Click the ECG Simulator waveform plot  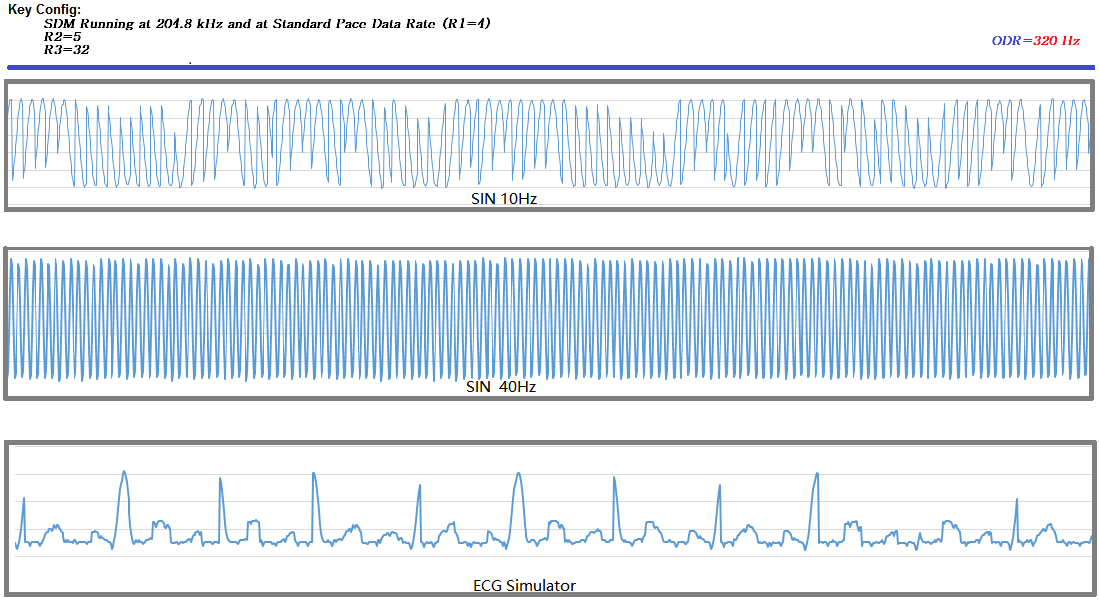point(550,518)
